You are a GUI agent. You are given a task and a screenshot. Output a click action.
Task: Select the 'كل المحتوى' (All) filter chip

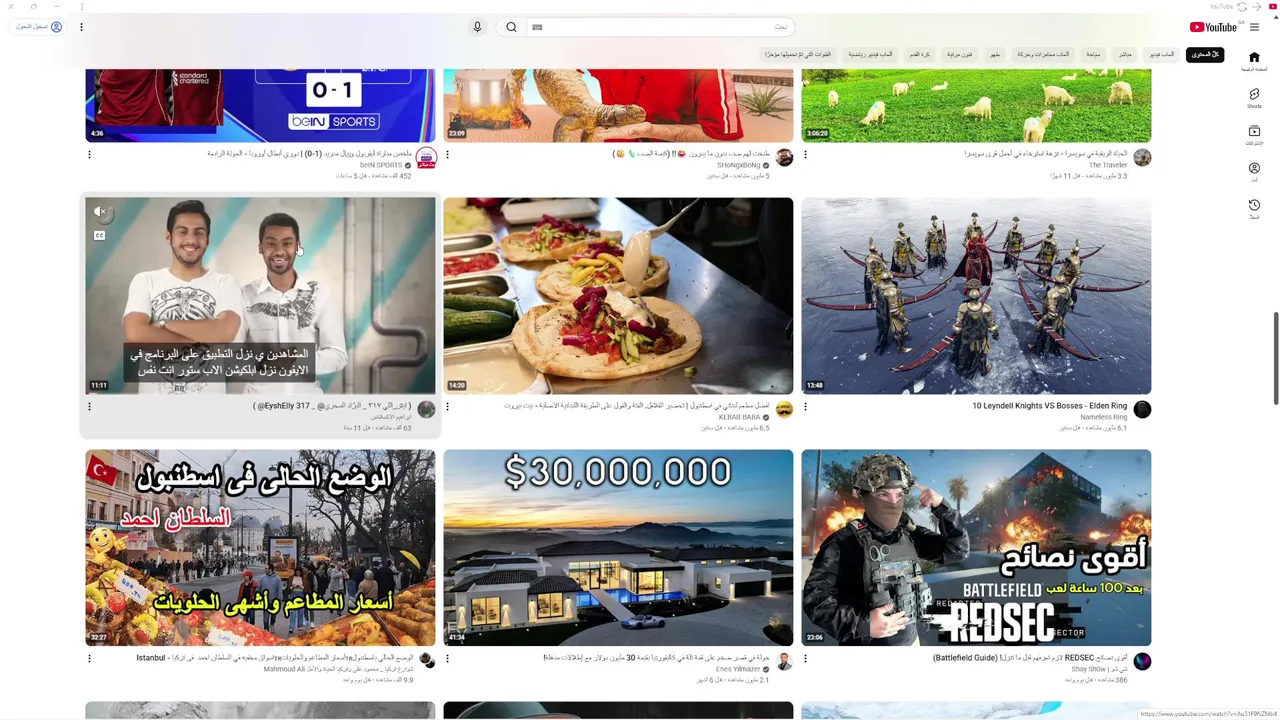1205,54
